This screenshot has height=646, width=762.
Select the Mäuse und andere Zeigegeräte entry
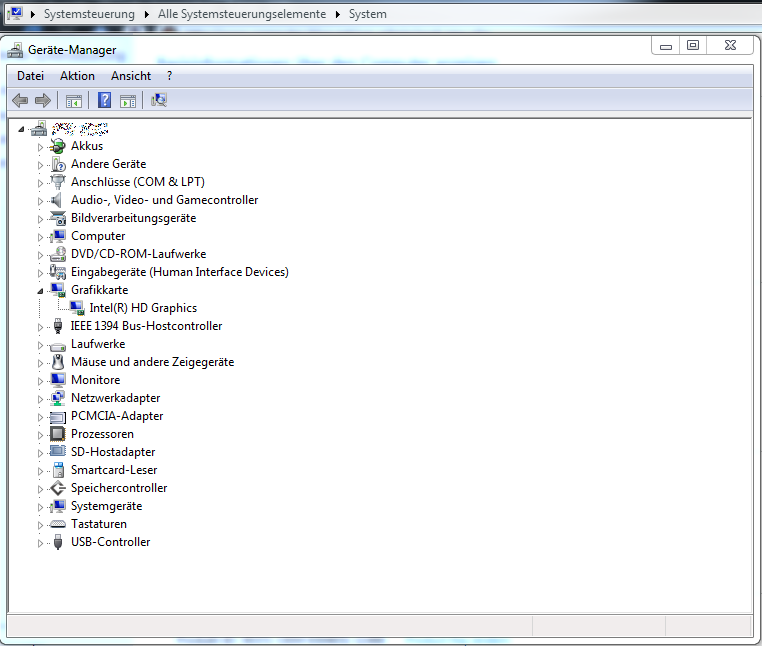(152, 362)
